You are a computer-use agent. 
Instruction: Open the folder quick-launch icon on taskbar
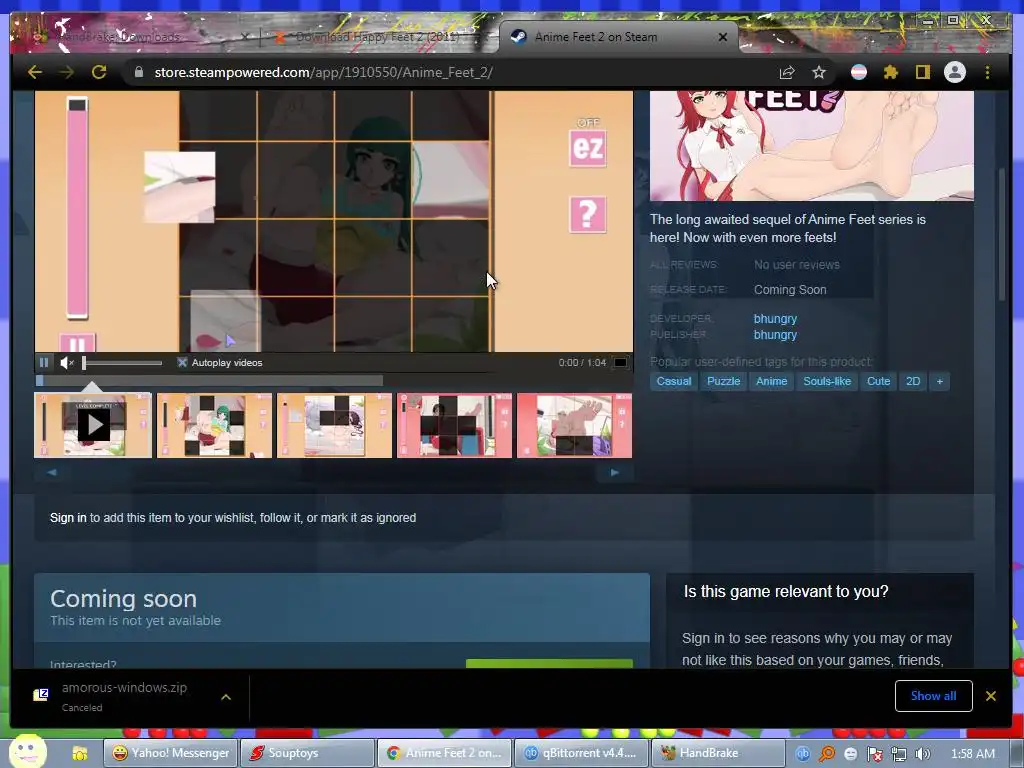coord(80,754)
